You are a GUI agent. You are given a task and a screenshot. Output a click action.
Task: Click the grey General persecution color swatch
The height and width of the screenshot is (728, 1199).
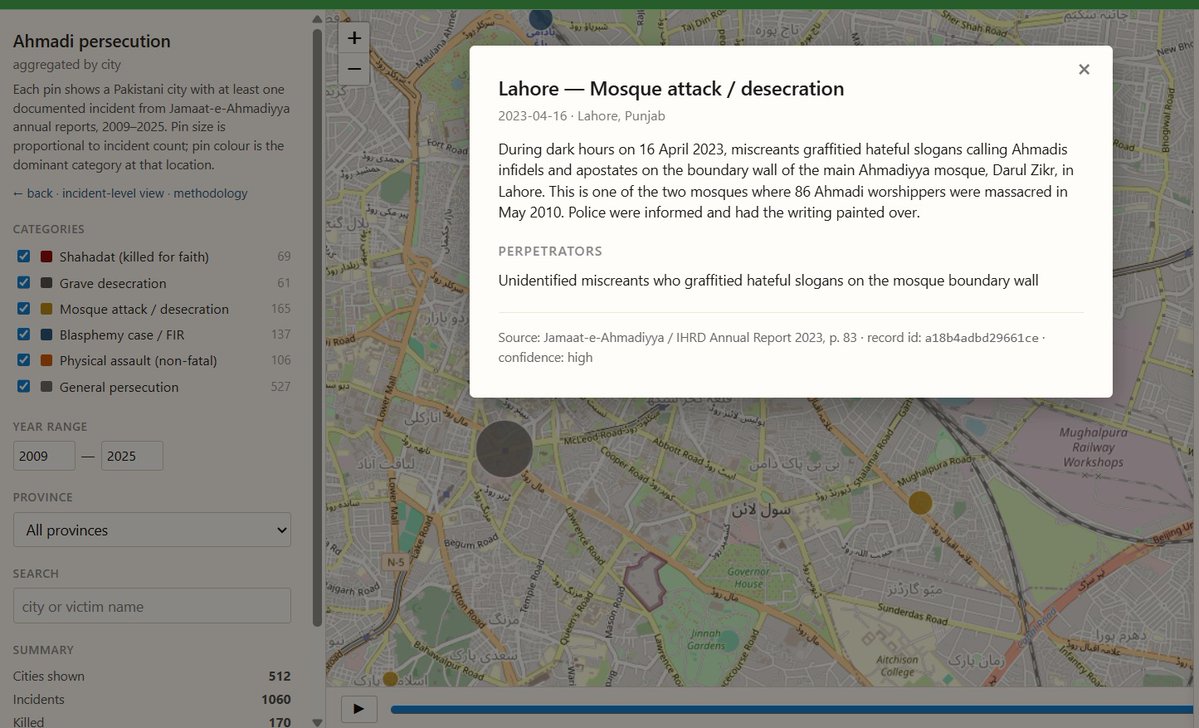(x=47, y=386)
